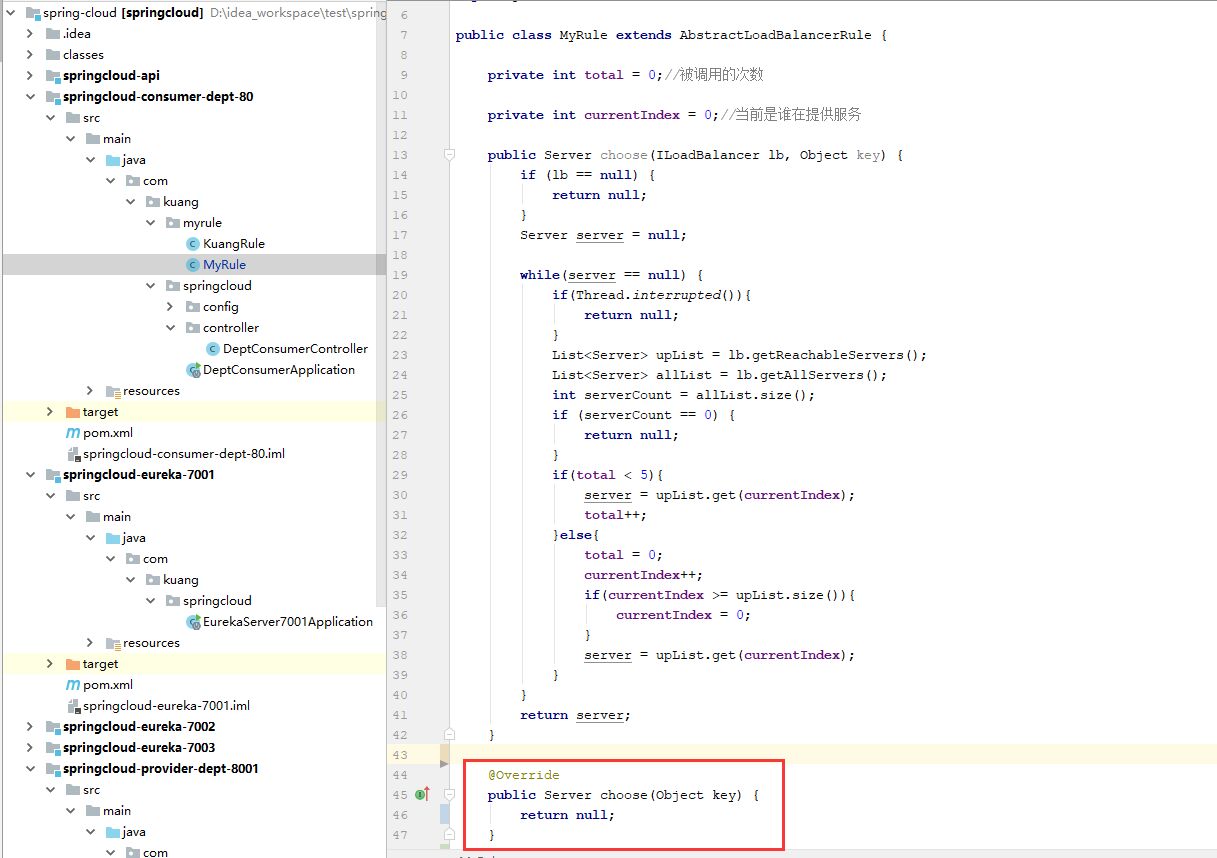The image size is (1217, 858).
Task: Select MyRule class in project tree
Action: click(x=224, y=265)
